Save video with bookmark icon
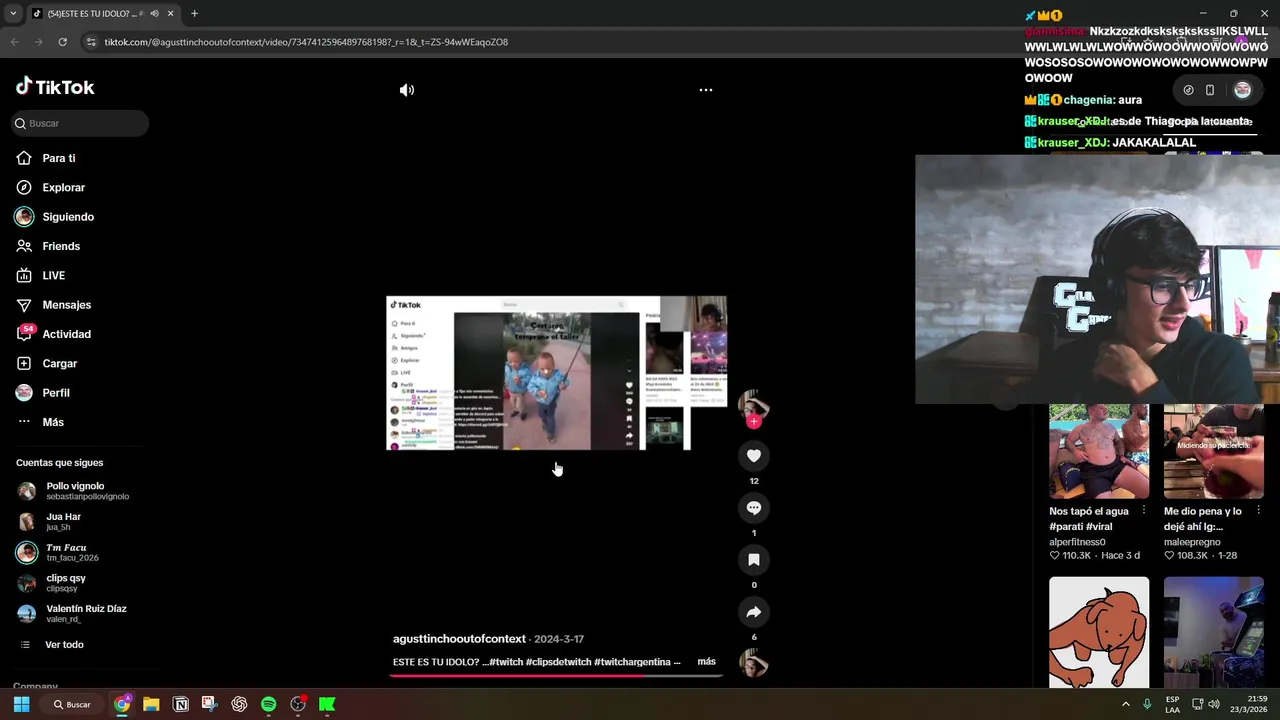This screenshot has width=1280, height=720. coord(754,560)
